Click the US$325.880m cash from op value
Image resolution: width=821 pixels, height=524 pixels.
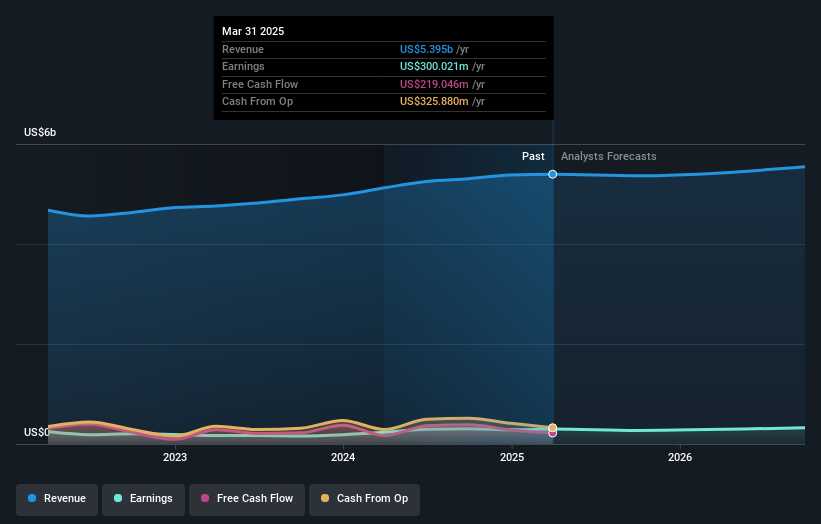[434, 102]
